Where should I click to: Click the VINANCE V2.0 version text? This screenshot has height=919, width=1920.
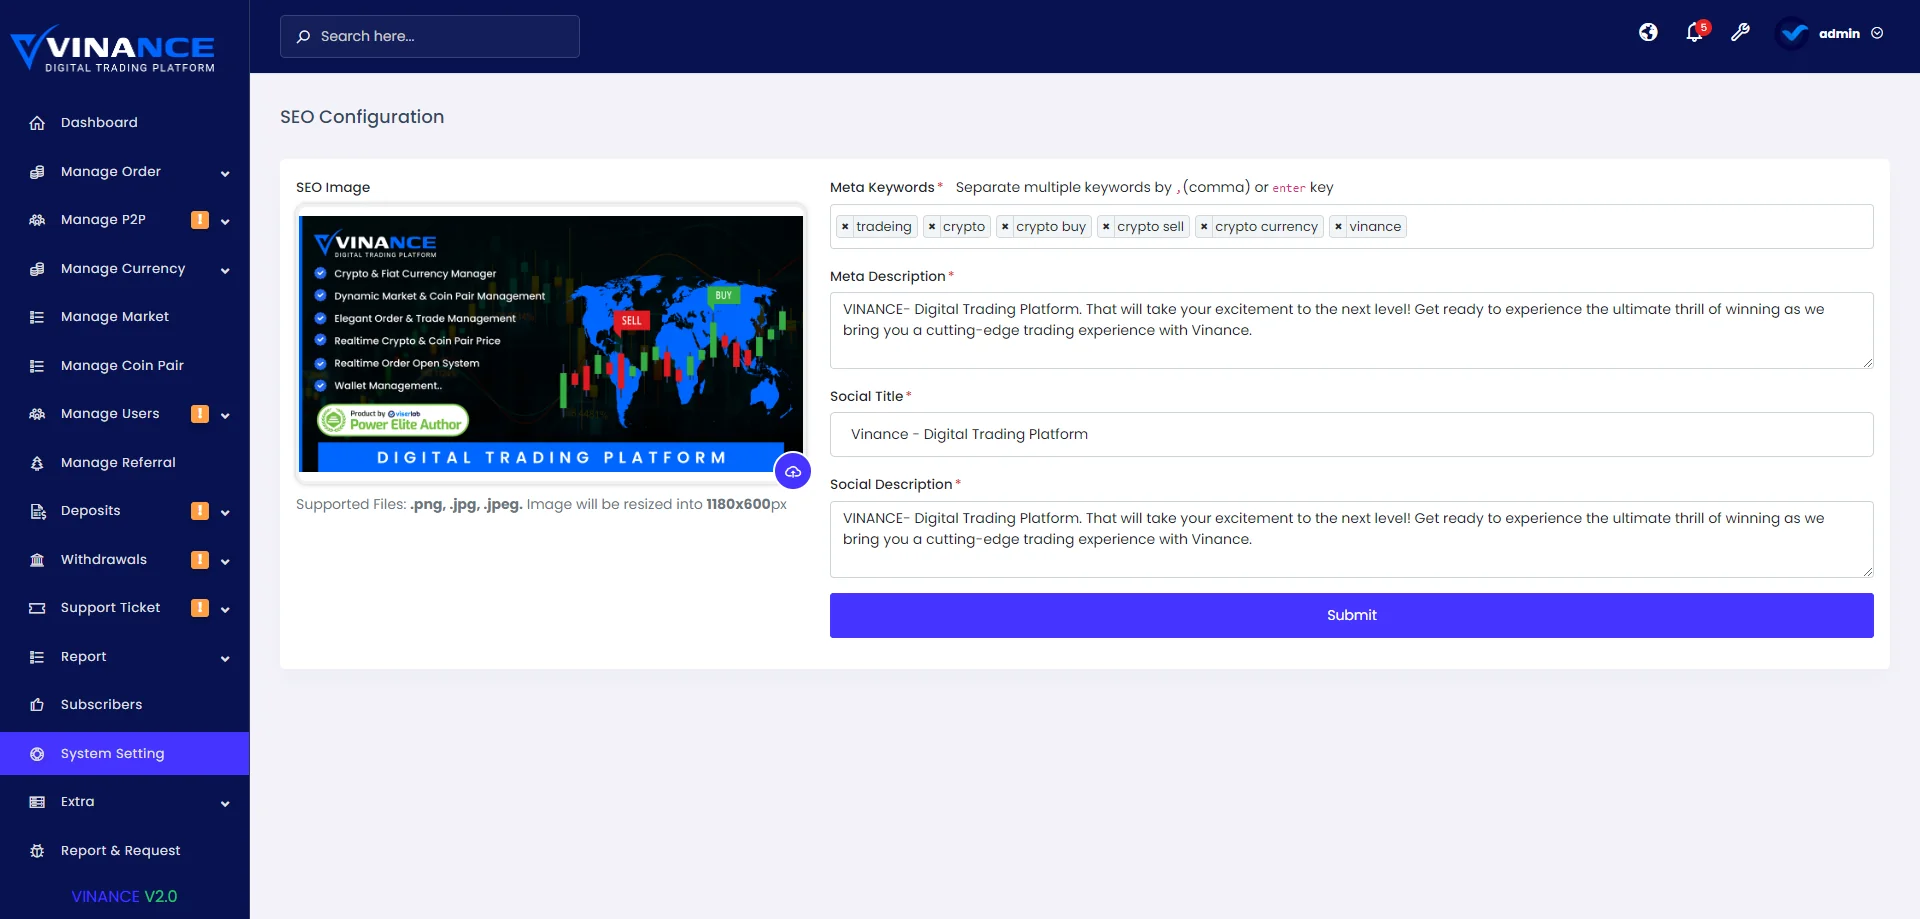[124, 896]
